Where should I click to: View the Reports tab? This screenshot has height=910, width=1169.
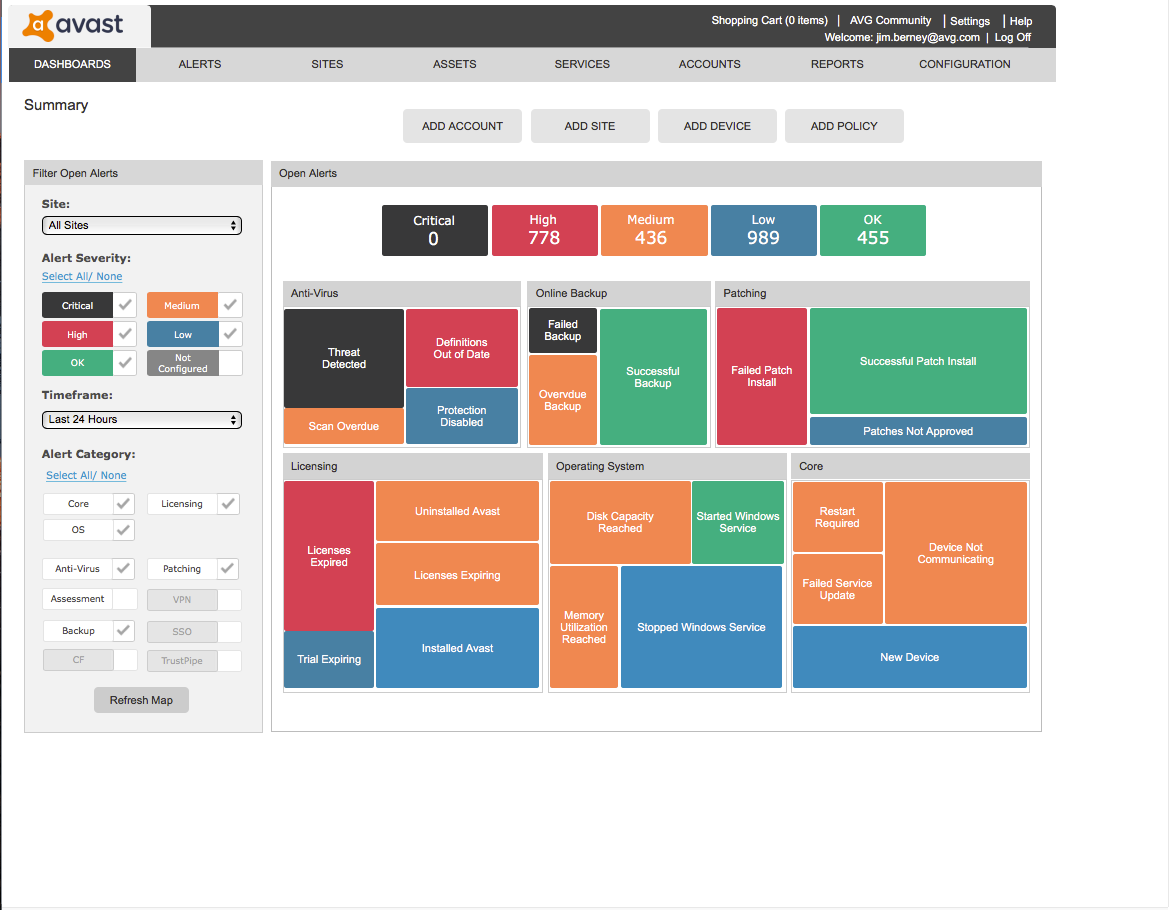[837, 64]
